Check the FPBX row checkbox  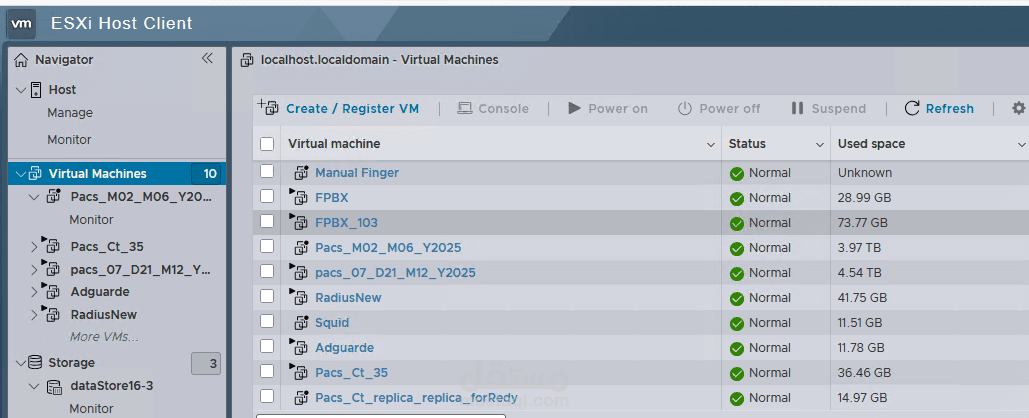pyautogui.click(x=266, y=196)
